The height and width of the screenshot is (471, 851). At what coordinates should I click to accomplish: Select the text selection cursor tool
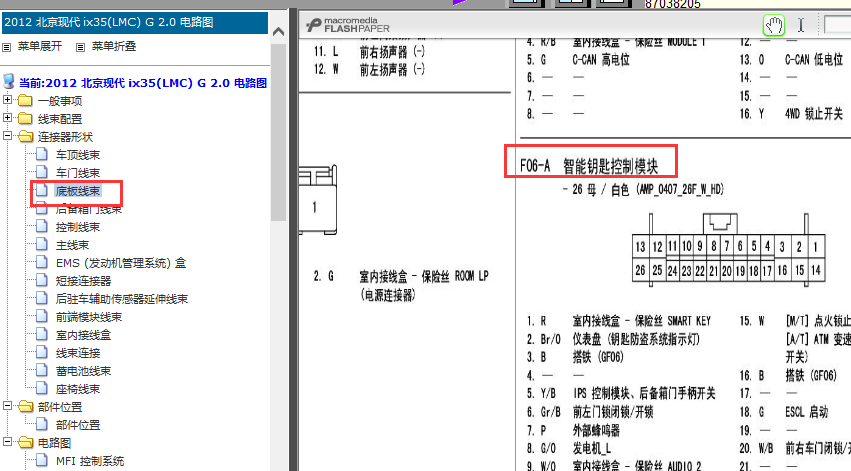click(x=801, y=25)
